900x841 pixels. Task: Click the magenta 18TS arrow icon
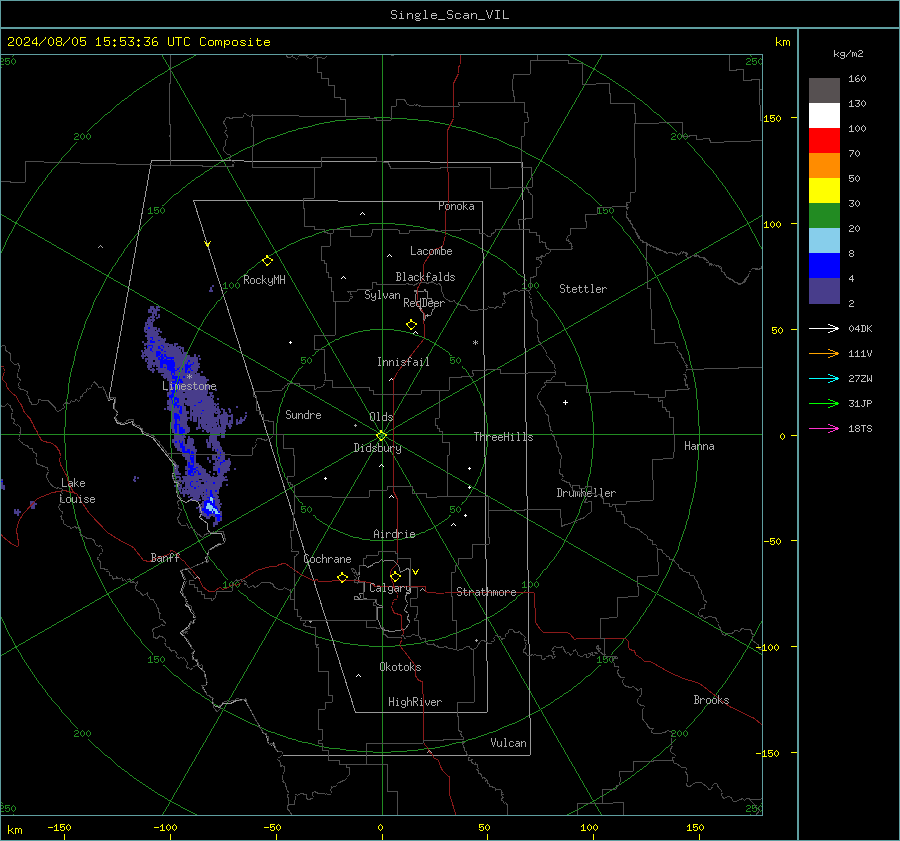(824, 428)
